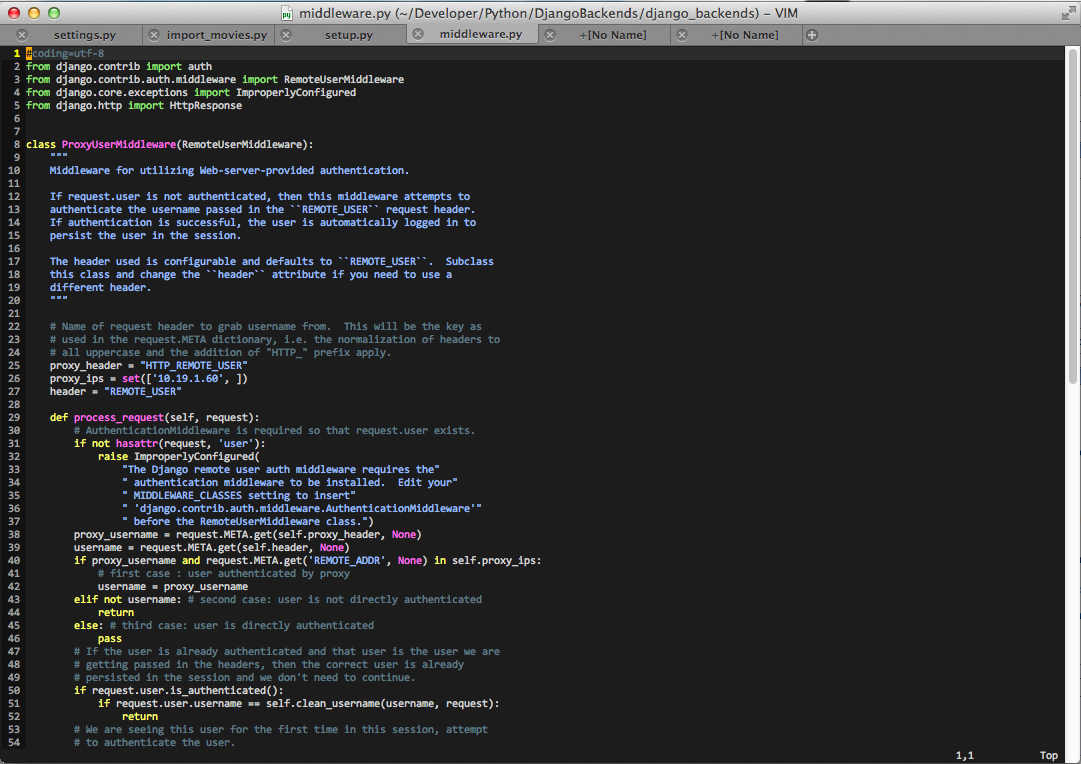1081x764 pixels.
Task: Place cursor on the class ProxyUserMiddleware line
Action: pos(170,144)
